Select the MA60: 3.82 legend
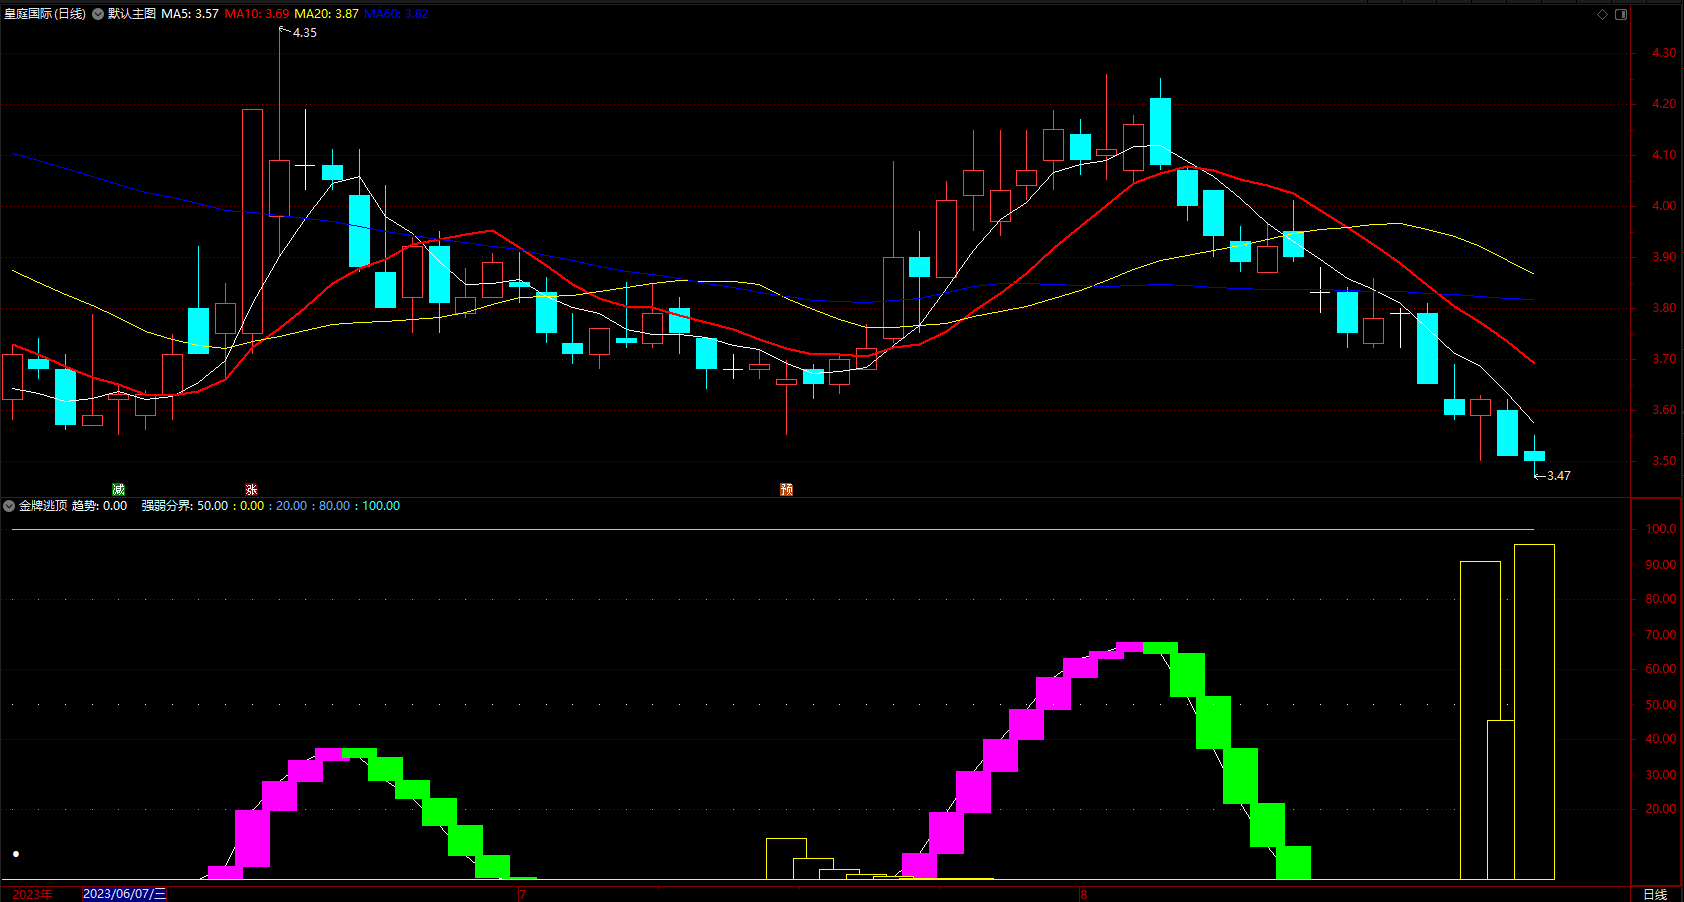Viewport: 1684px width, 902px height. pos(396,14)
